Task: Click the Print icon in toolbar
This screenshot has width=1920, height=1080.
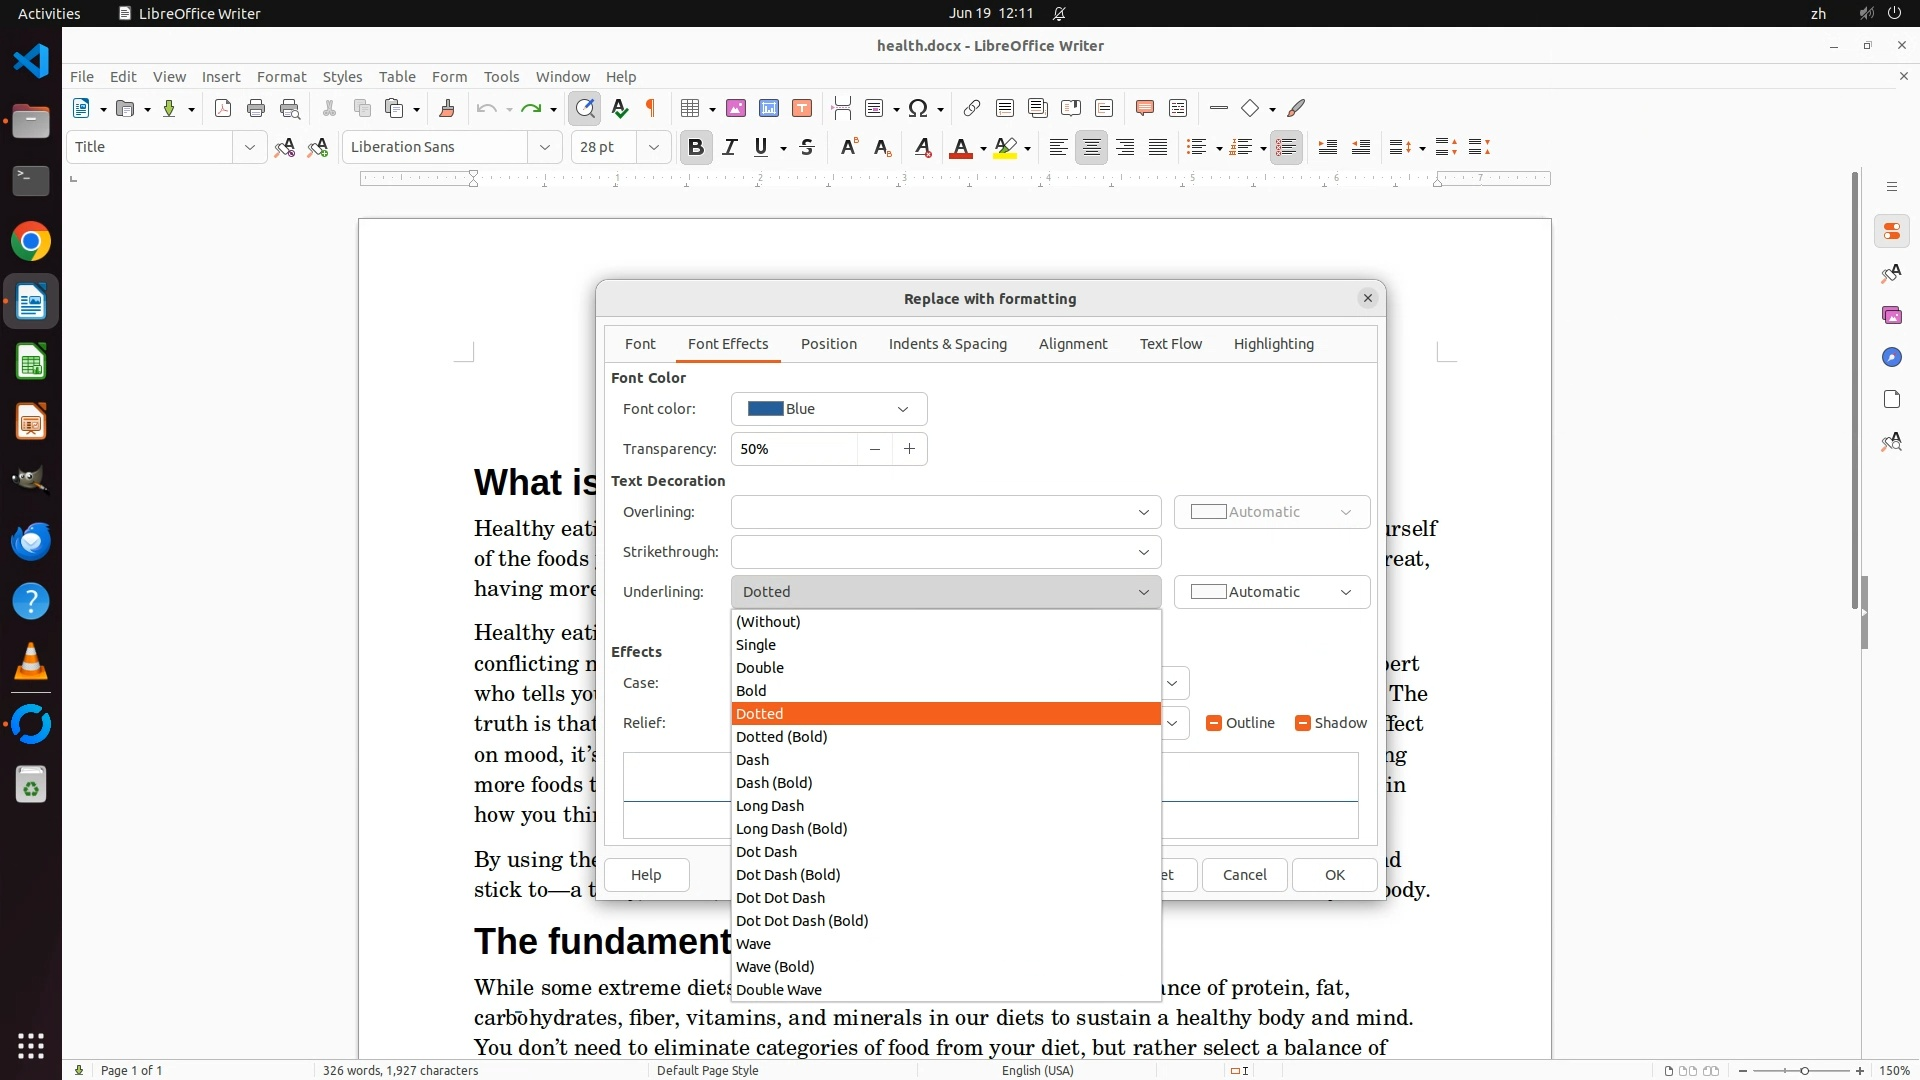Action: point(256,109)
